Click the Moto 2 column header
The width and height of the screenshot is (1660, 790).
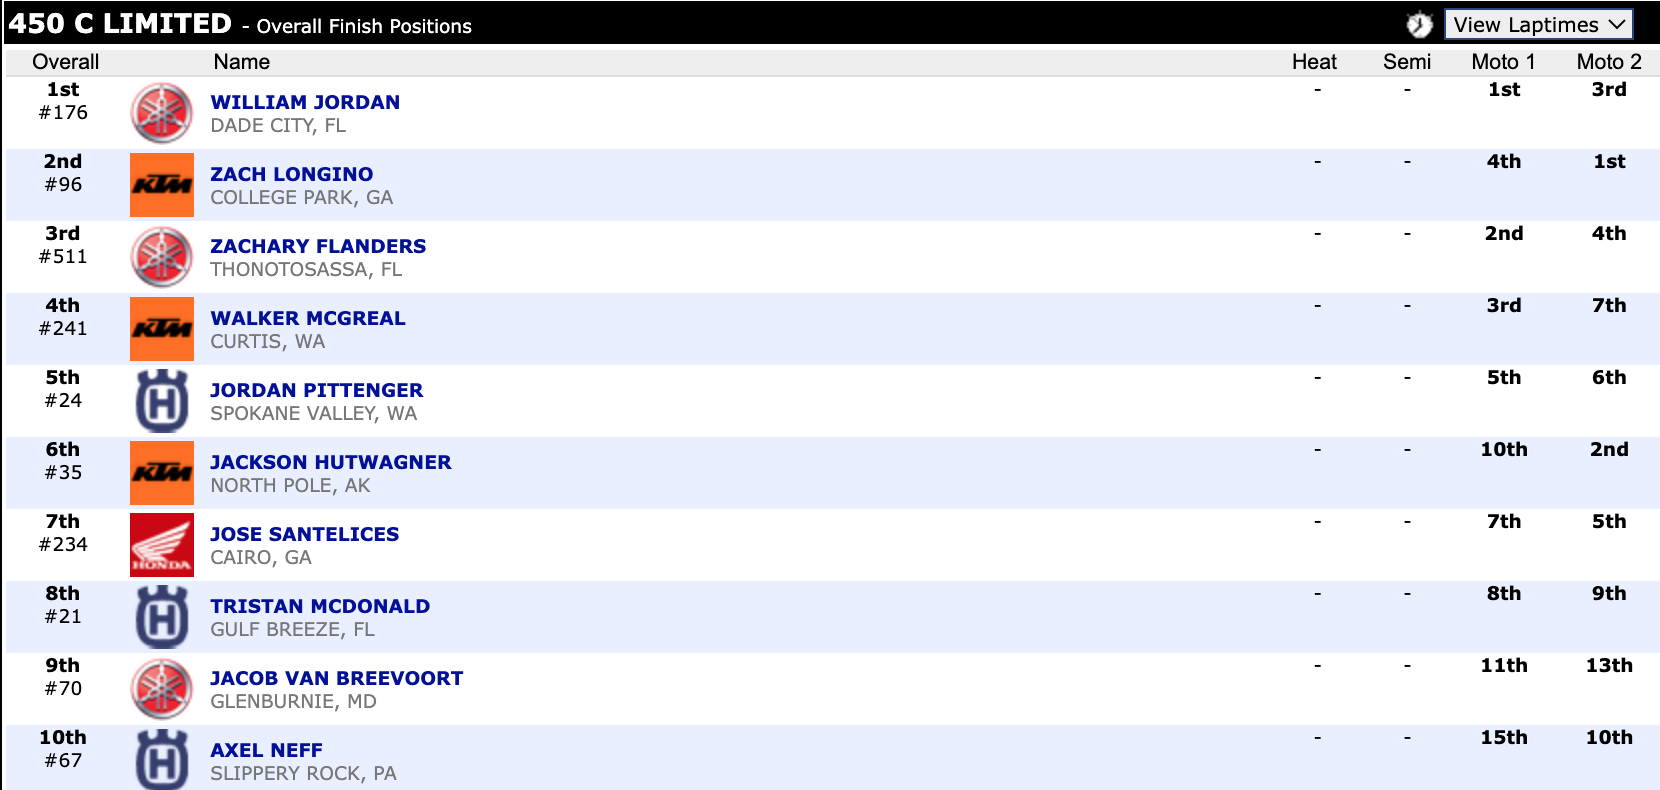1608,62
